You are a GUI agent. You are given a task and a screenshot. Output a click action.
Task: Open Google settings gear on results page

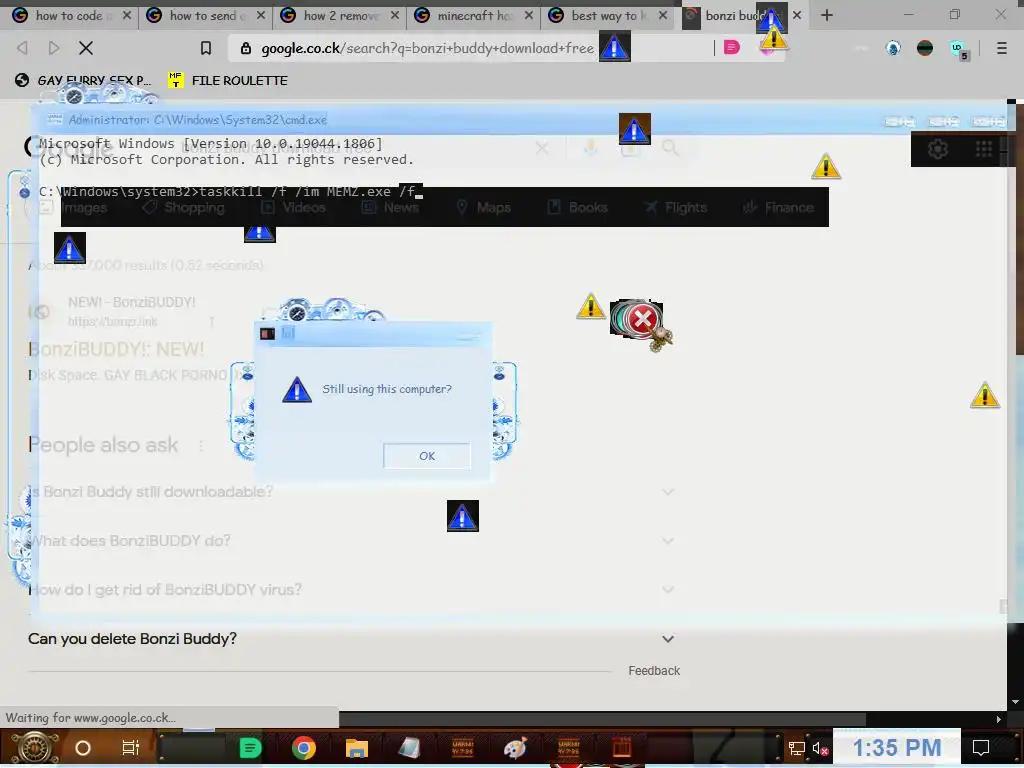[938, 150]
